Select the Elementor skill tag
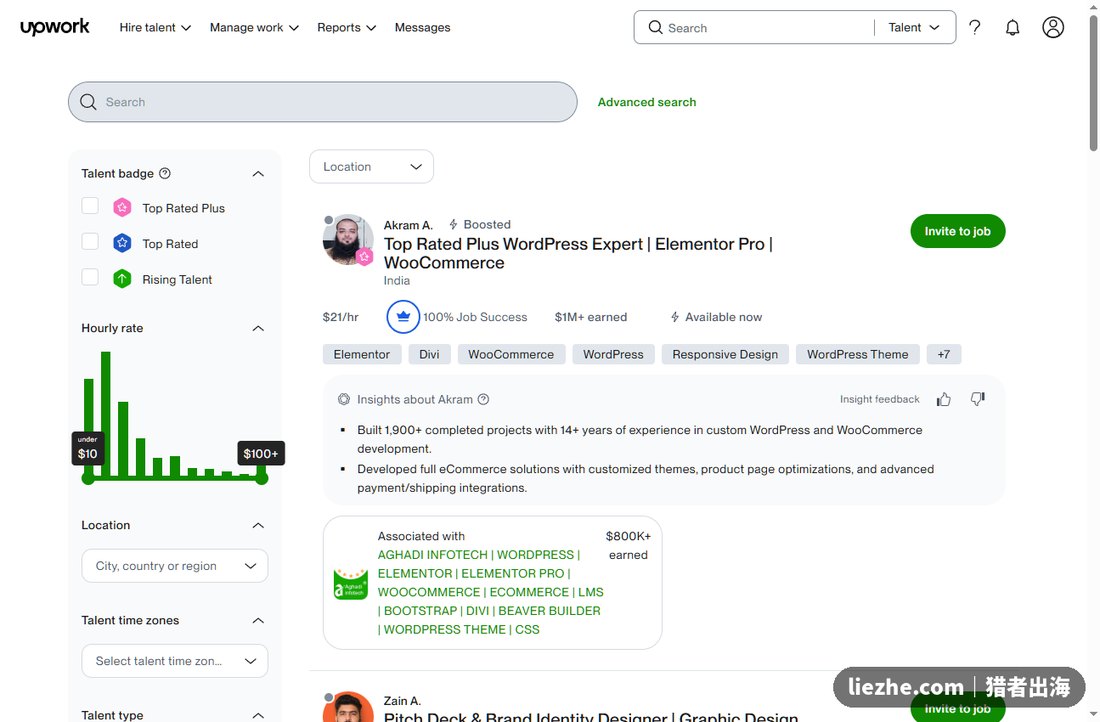The height and width of the screenshot is (722, 1100). tap(362, 354)
